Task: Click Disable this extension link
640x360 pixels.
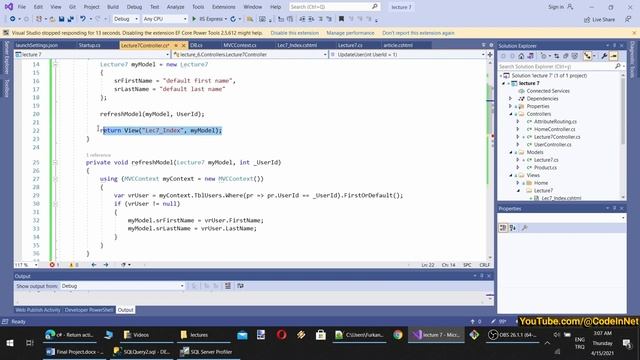Action: pos(294,33)
